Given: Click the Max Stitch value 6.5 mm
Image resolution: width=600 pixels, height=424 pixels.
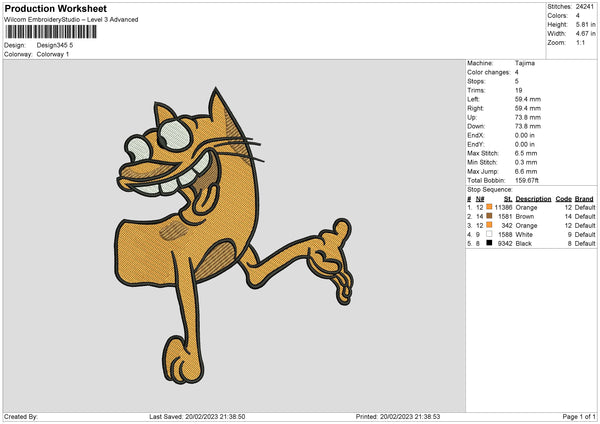Looking at the screenshot, I should (x=526, y=153).
